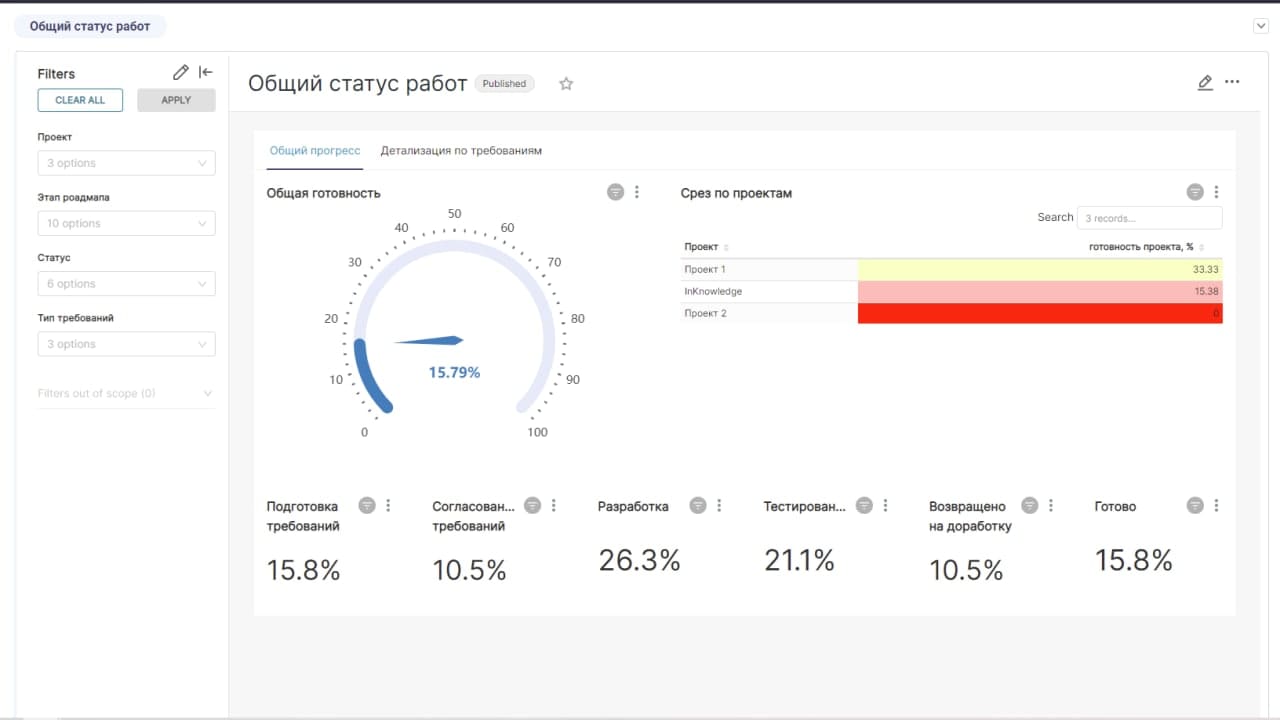The width and height of the screenshot is (1280, 720).
Task: Click filter badge icon on Разработка card
Action: (698, 506)
